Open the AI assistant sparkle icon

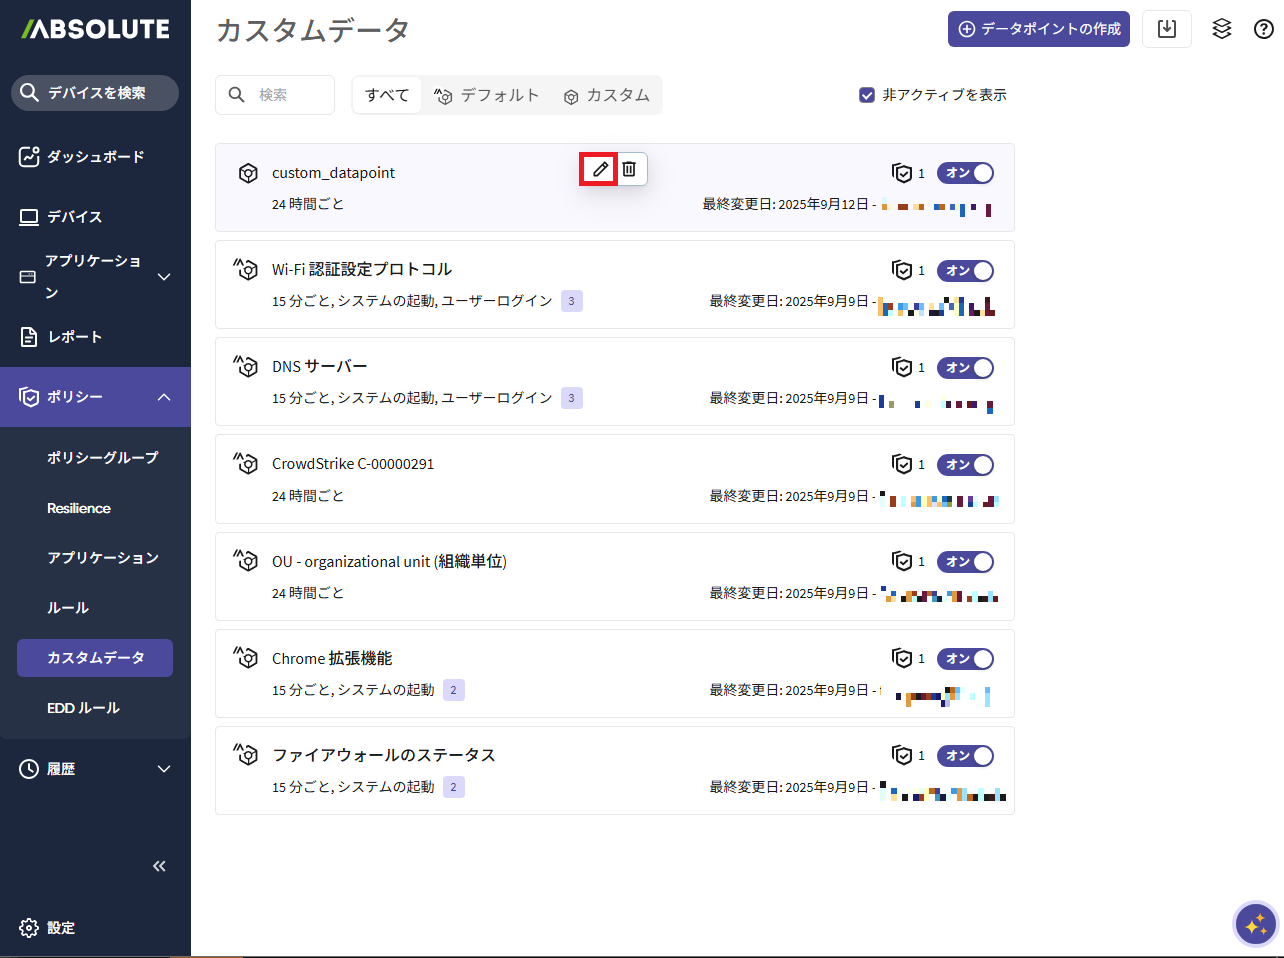click(x=1256, y=924)
